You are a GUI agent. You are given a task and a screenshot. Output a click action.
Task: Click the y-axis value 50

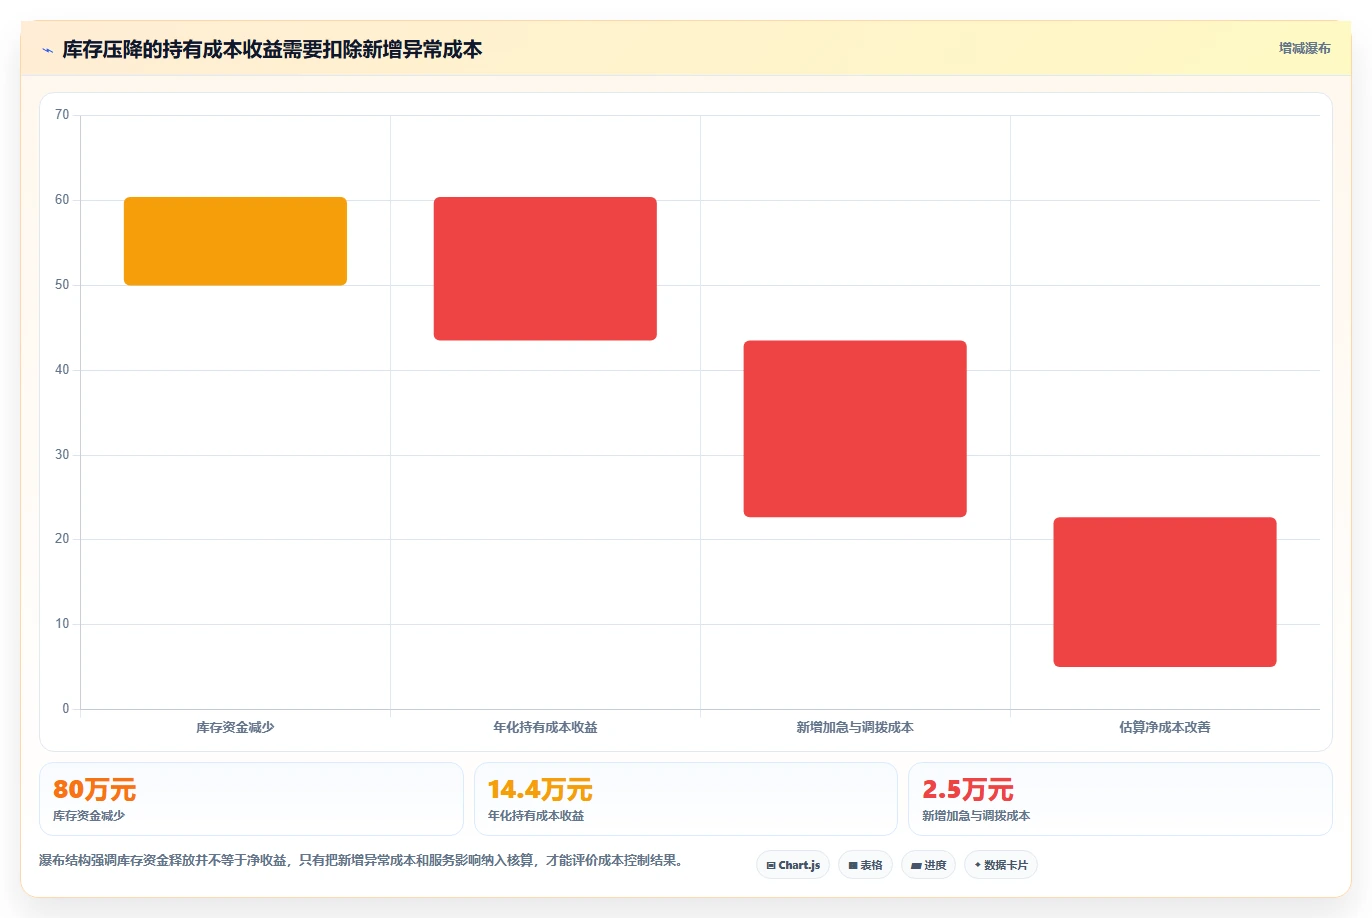(62, 285)
